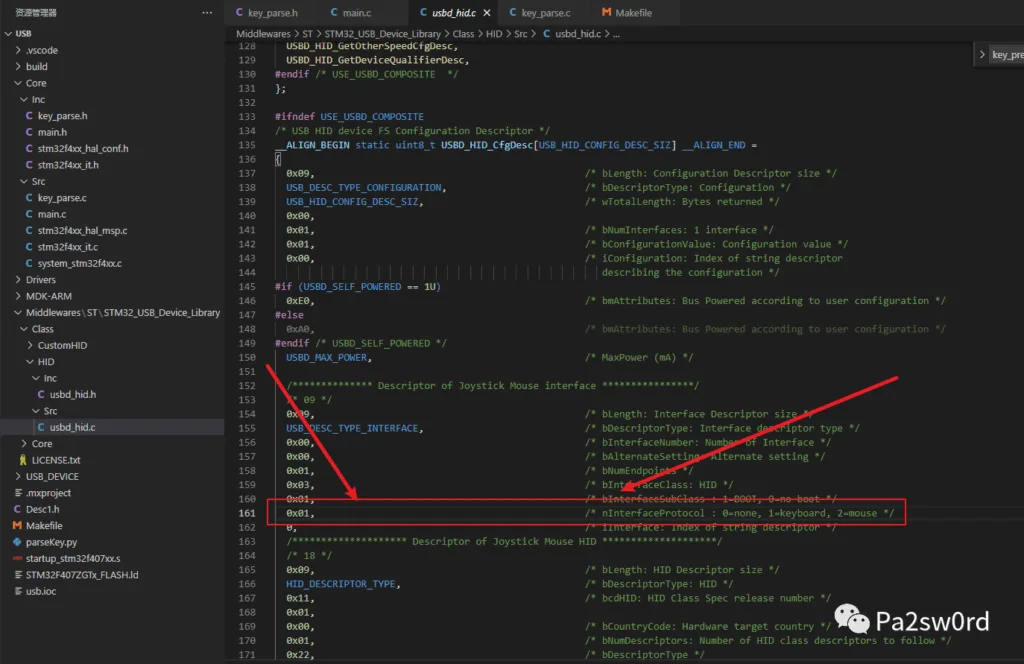This screenshot has width=1024, height=664.
Task: Collapse the Src folder under Core
Action: [x=24, y=181]
